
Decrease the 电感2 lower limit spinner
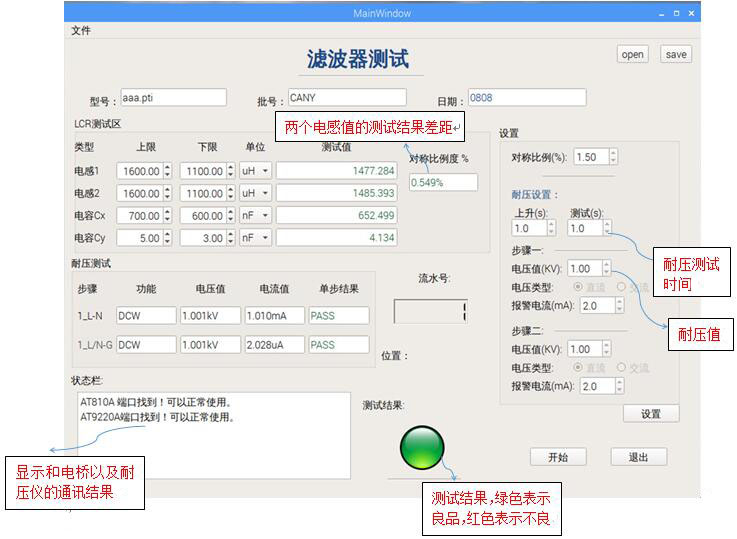pos(231,197)
